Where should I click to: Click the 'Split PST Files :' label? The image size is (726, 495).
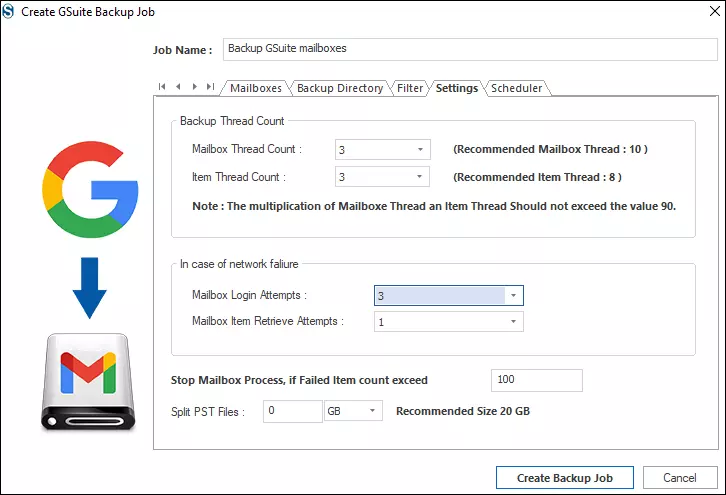coord(208,412)
